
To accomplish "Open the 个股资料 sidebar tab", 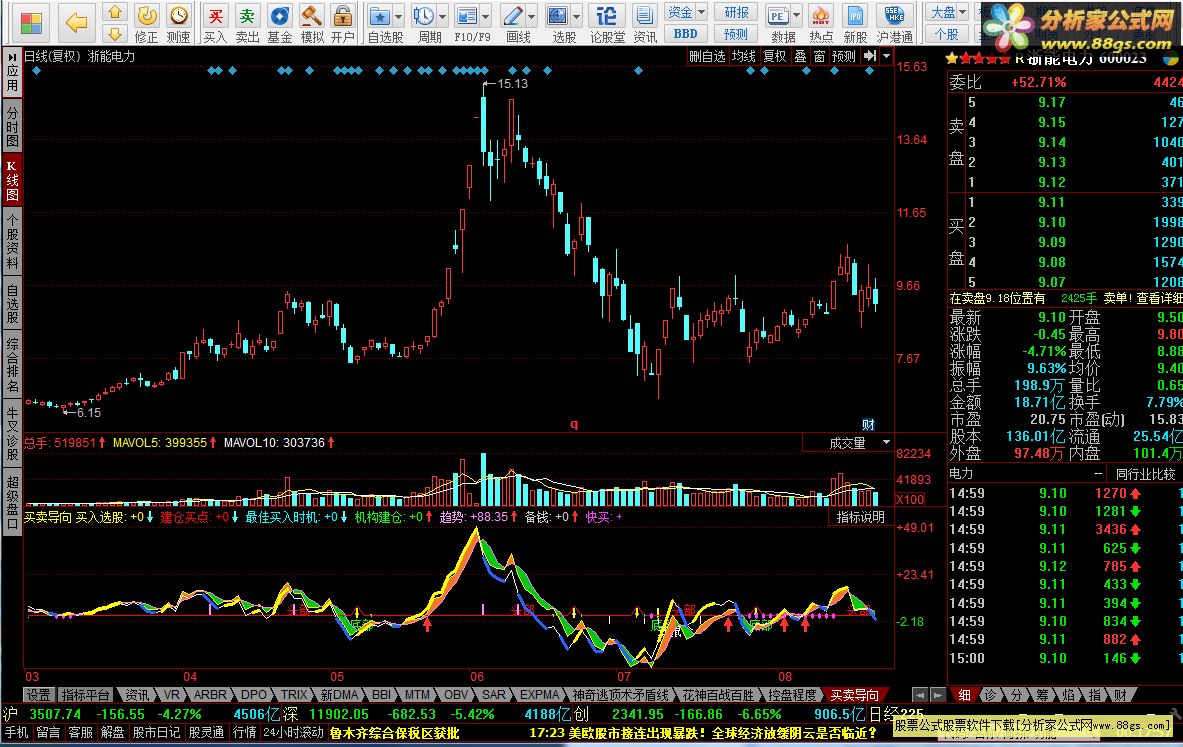I will coord(12,241).
